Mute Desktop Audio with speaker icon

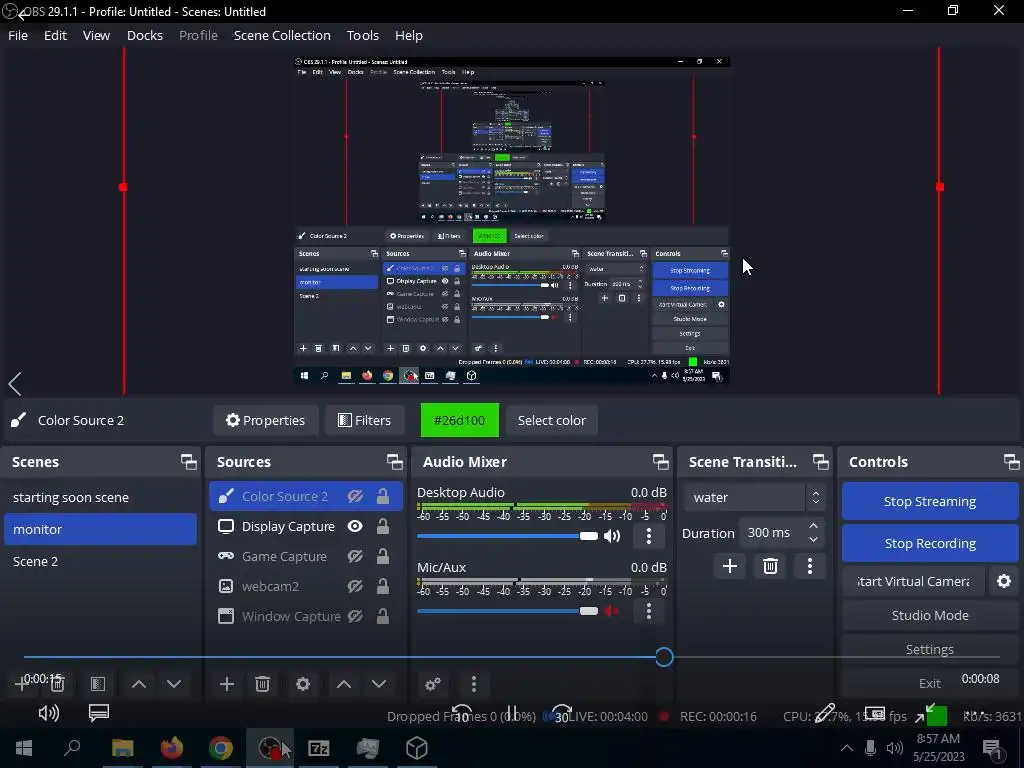[x=612, y=536]
